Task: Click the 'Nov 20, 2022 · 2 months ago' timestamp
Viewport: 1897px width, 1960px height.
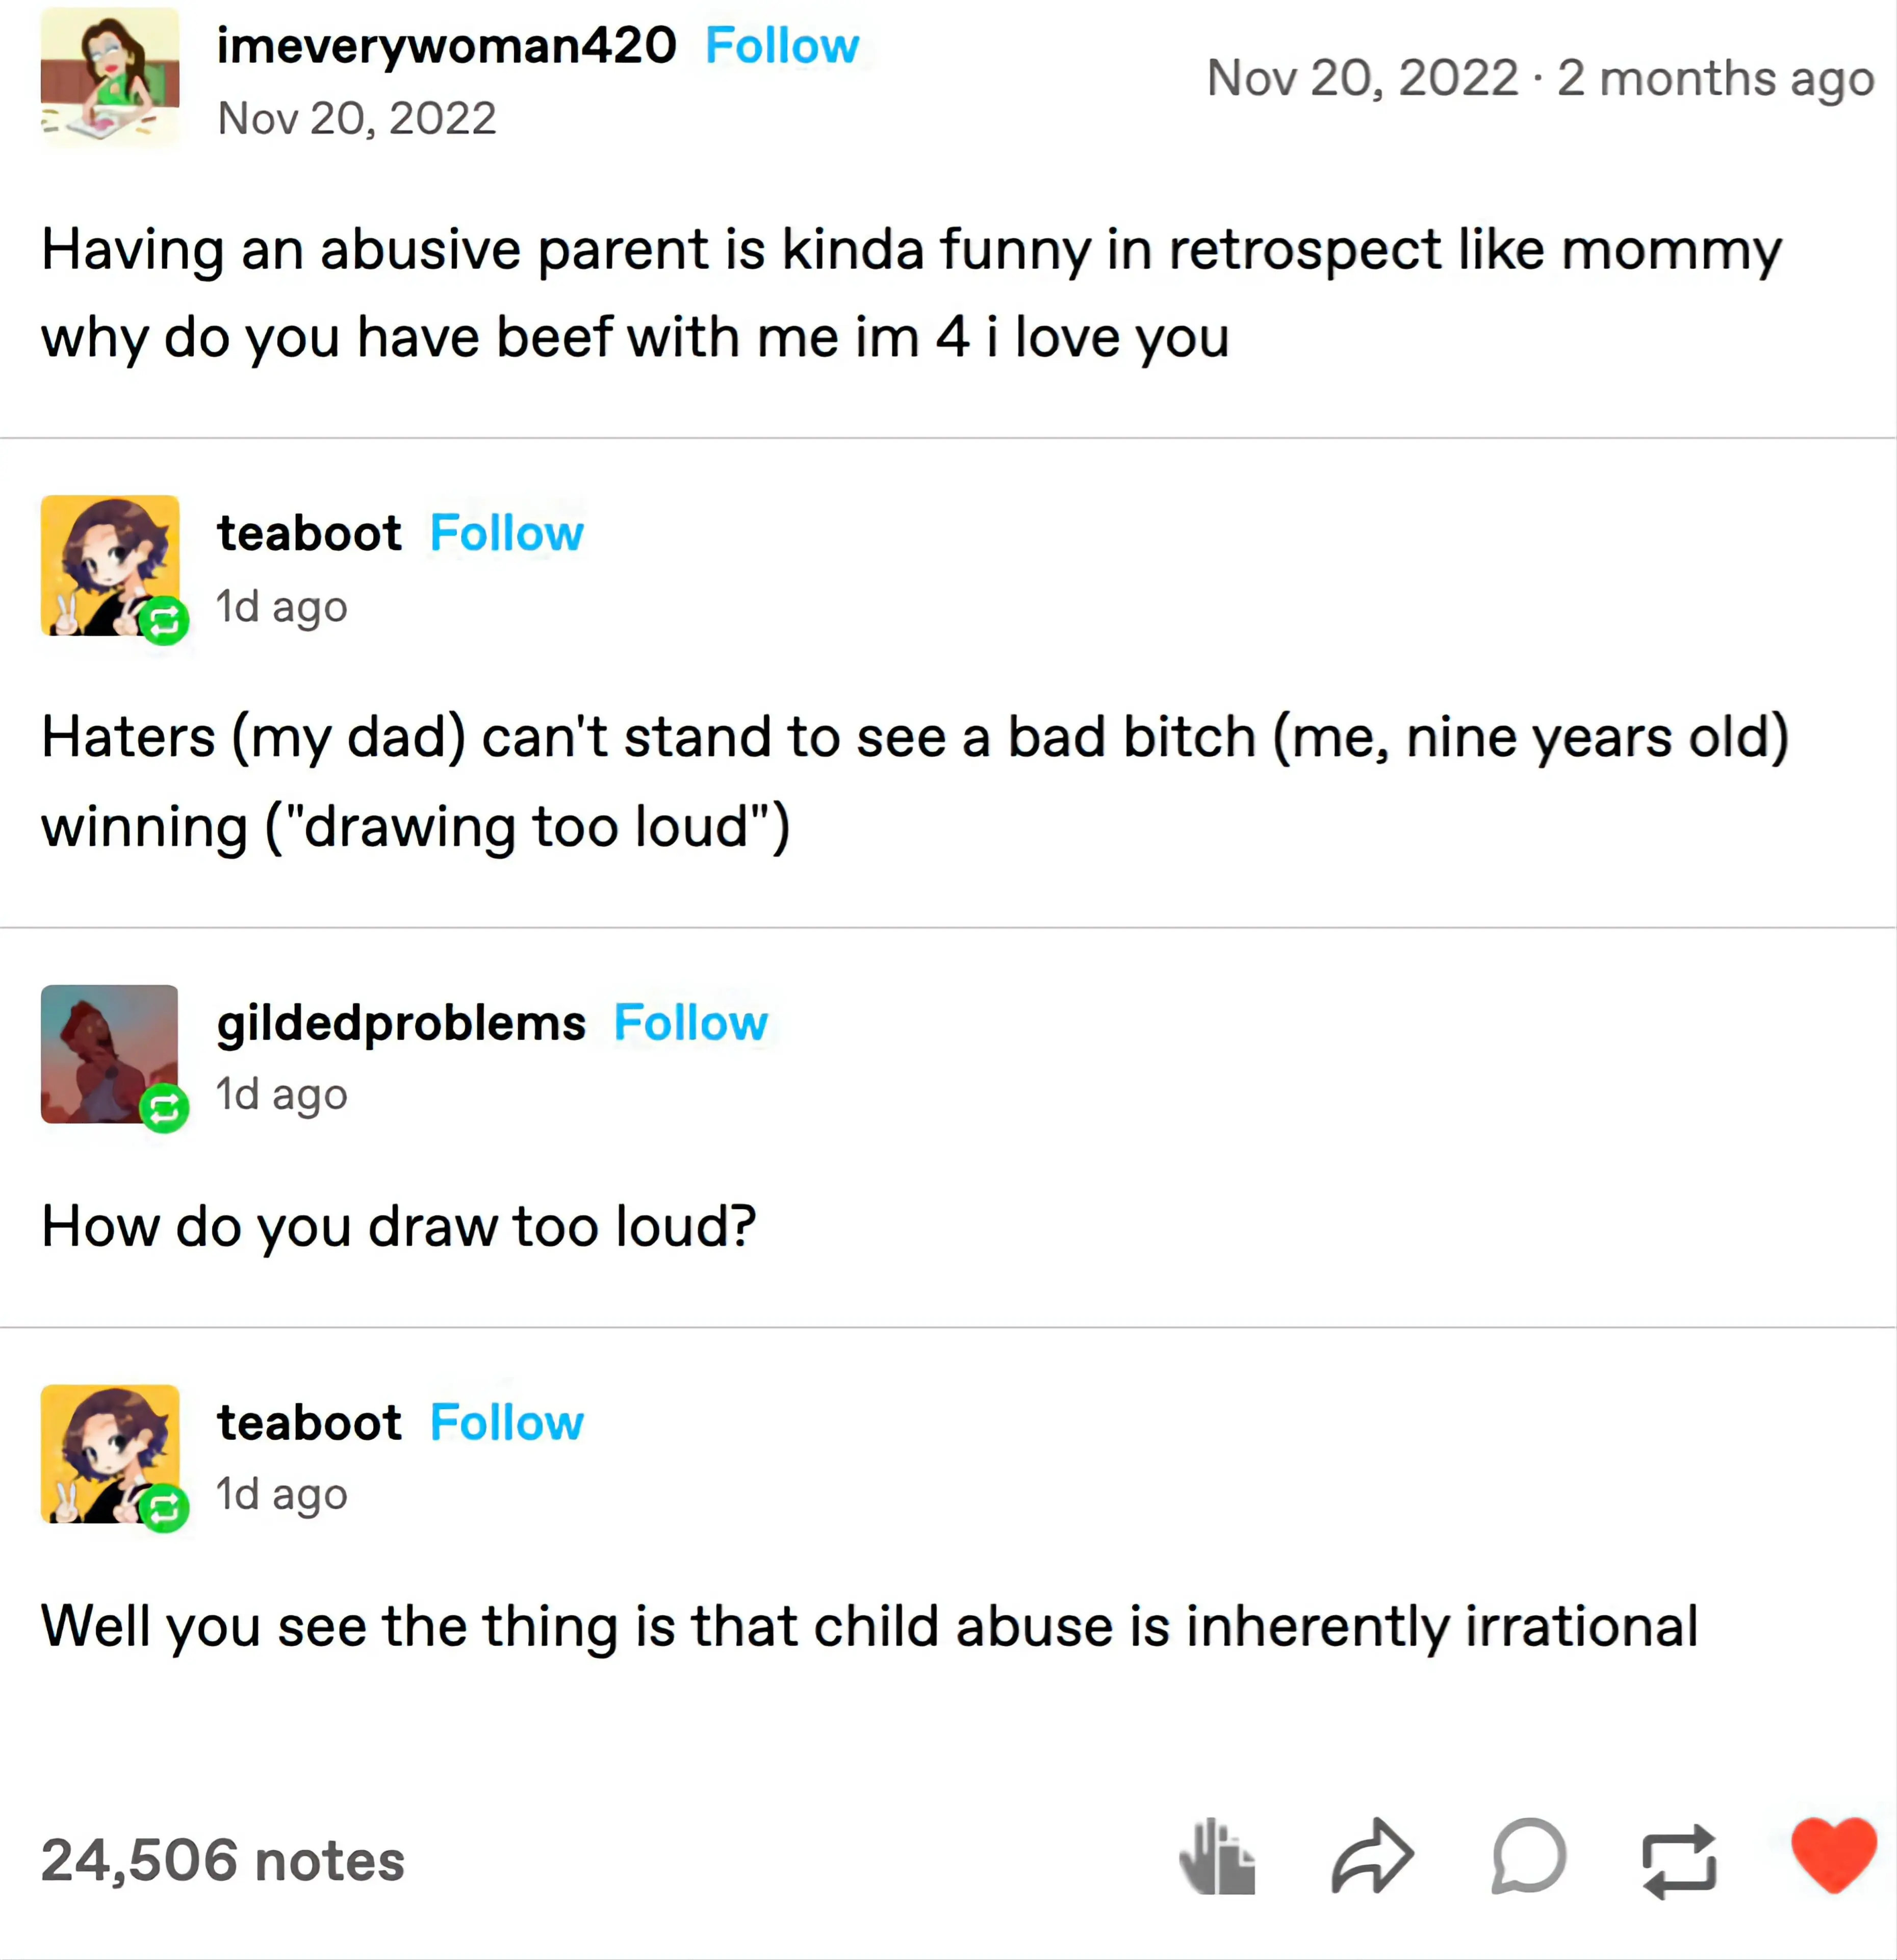Action: click(1541, 78)
